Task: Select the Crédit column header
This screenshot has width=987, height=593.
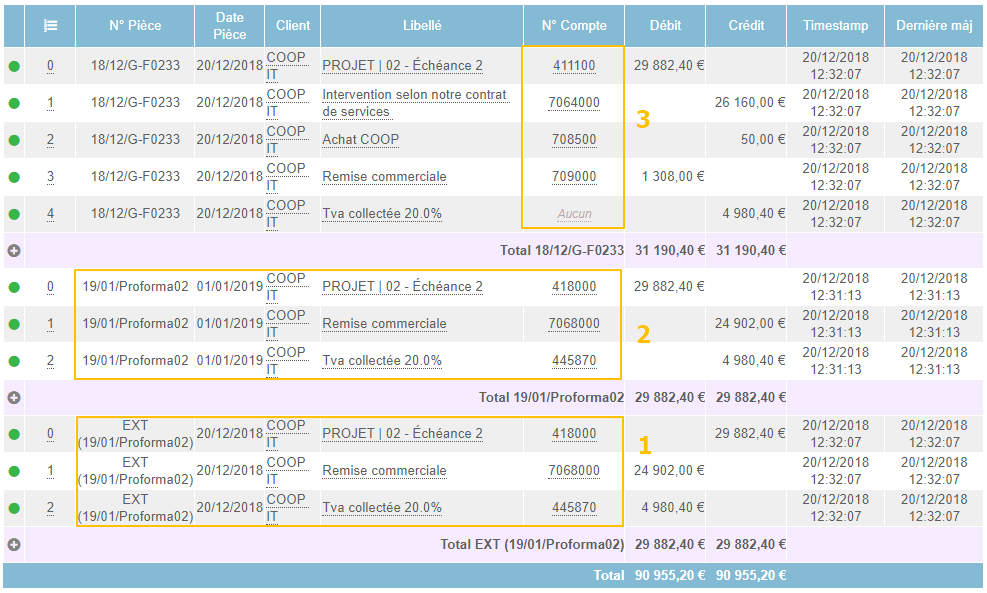Action: click(746, 26)
